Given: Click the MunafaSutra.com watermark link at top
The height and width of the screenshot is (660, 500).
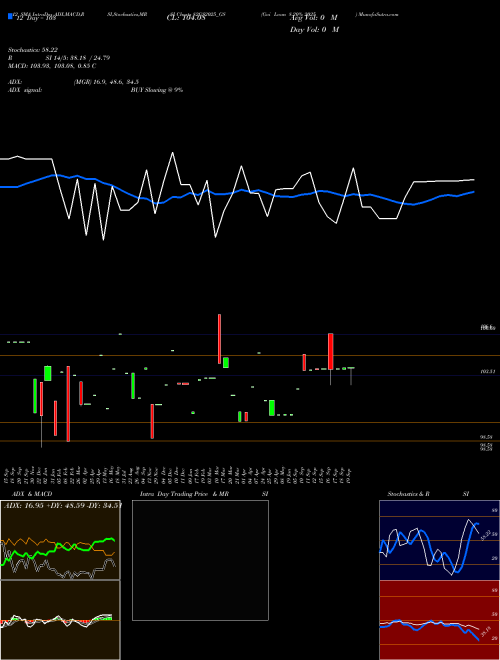Looking at the screenshot, I should pyautogui.click(x=378, y=14).
